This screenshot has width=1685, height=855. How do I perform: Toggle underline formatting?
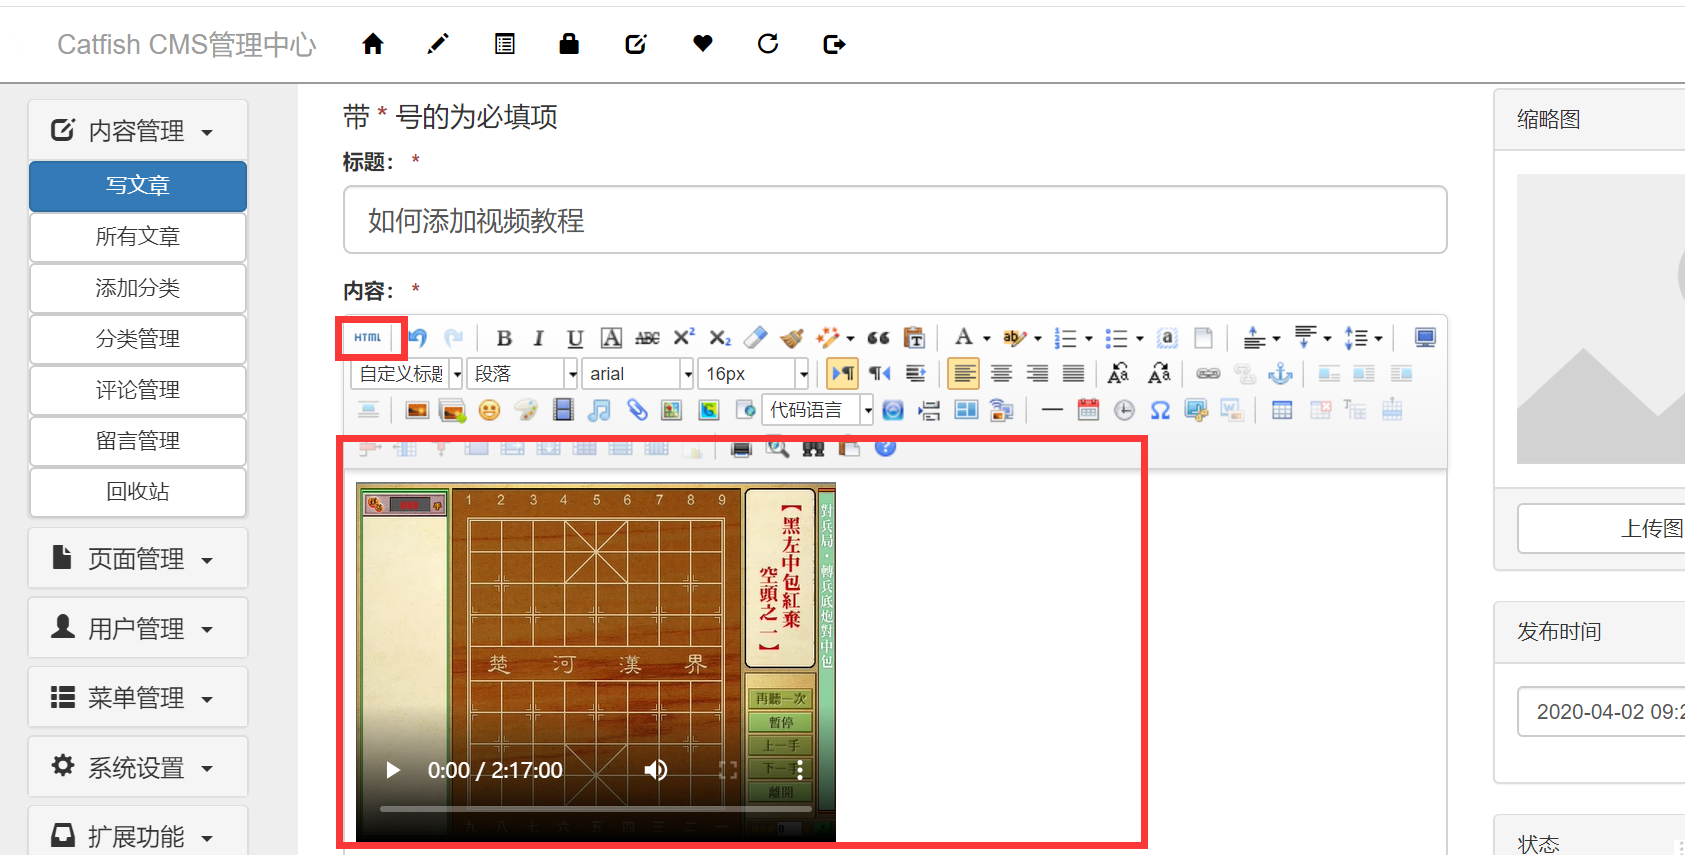pyautogui.click(x=574, y=338)
